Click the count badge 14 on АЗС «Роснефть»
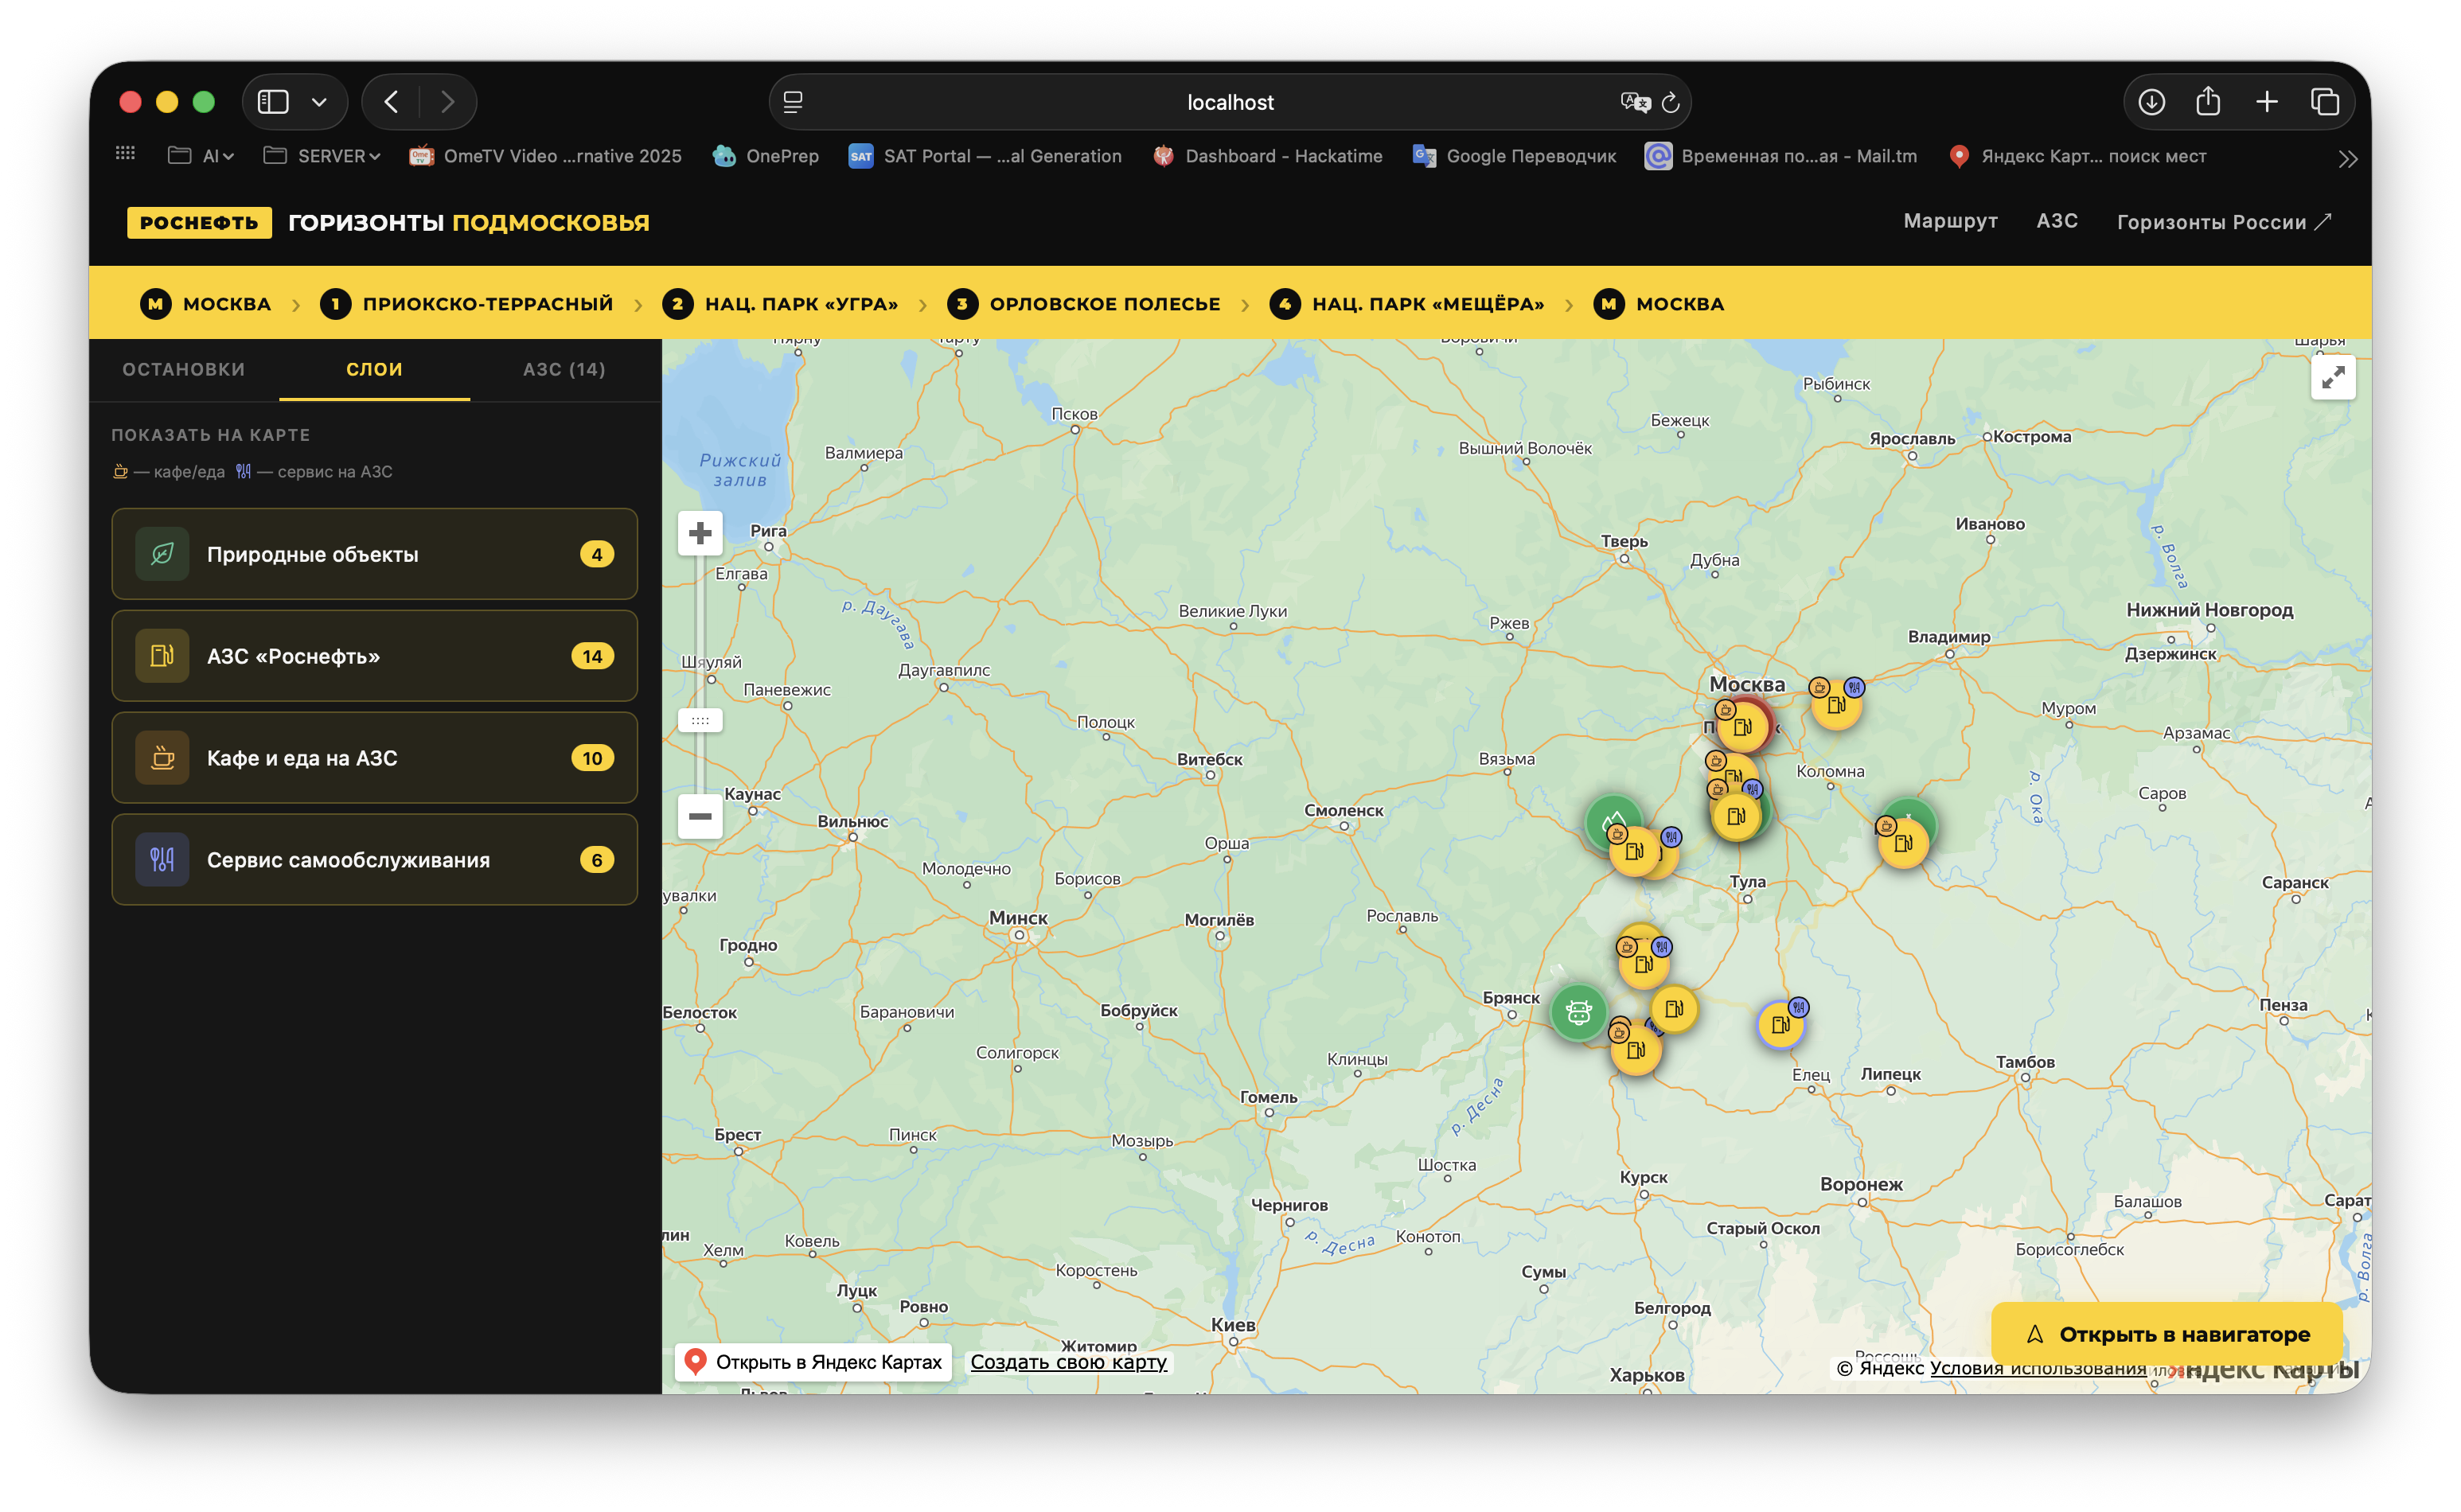 592,656
